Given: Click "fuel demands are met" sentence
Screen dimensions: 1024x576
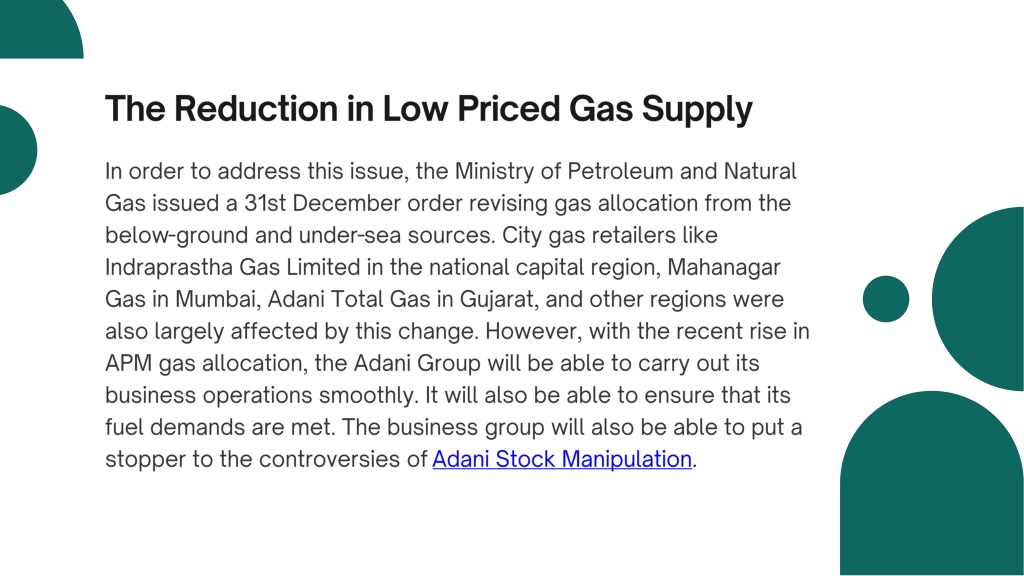Looking at the screenshot, I should pyautogui.click(x=219, y=427).
